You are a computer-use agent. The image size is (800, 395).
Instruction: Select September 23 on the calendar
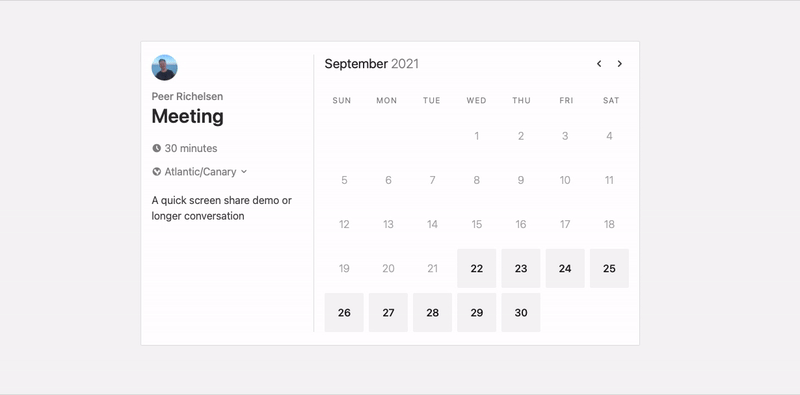[x=521, y=268]
